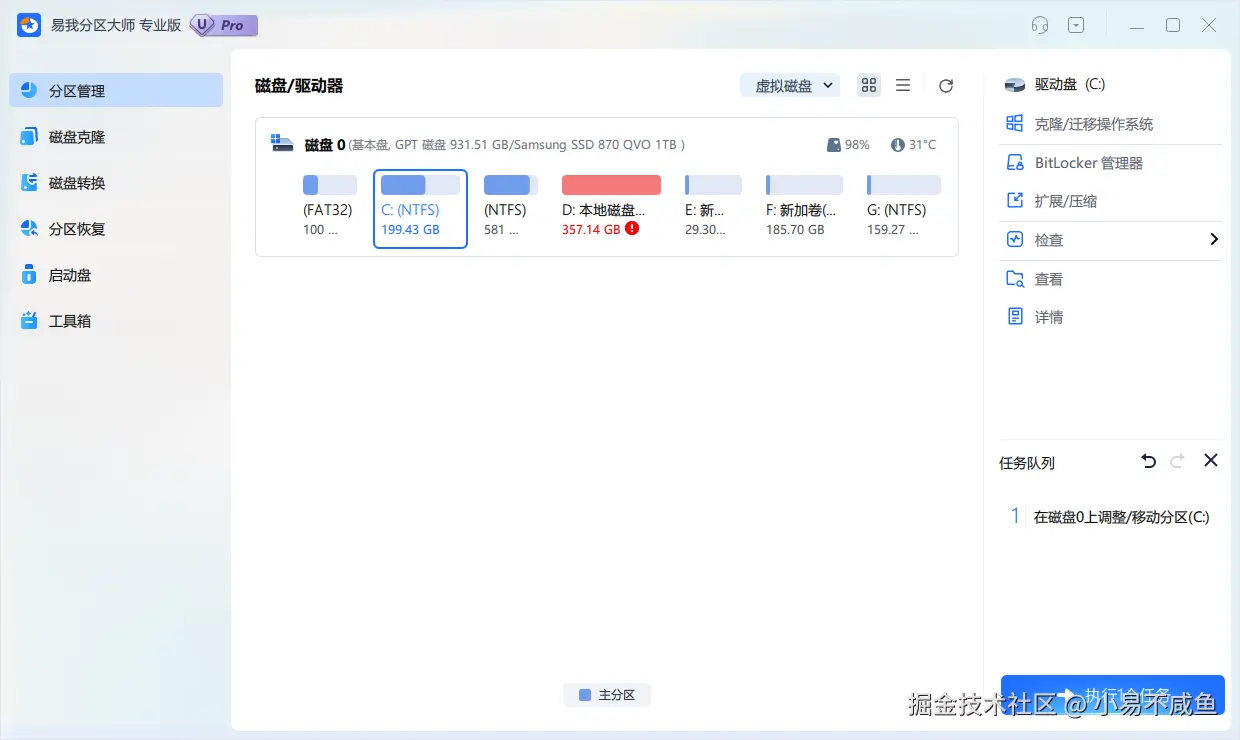Open 磁盘克隆 in the sidebar

pyautogui.click(x=116, y=137)
